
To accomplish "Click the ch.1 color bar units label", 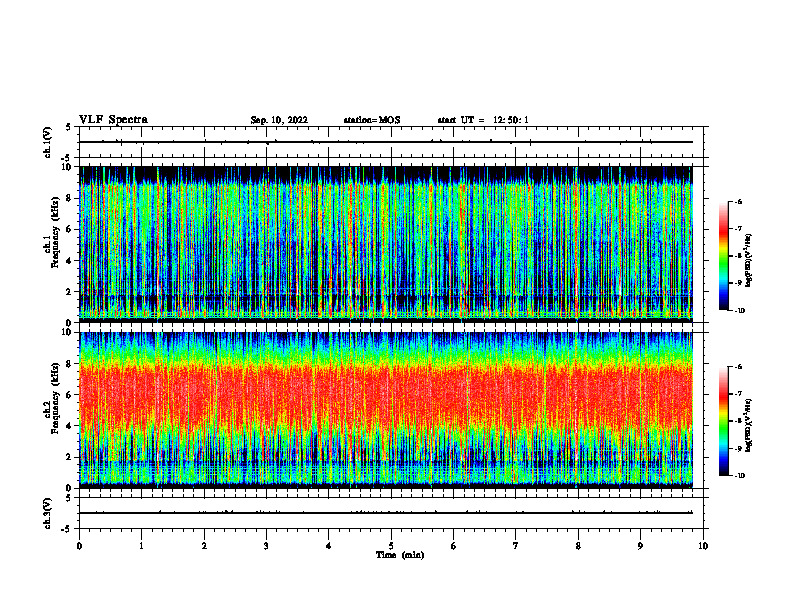I will click(x=749, y=261).
